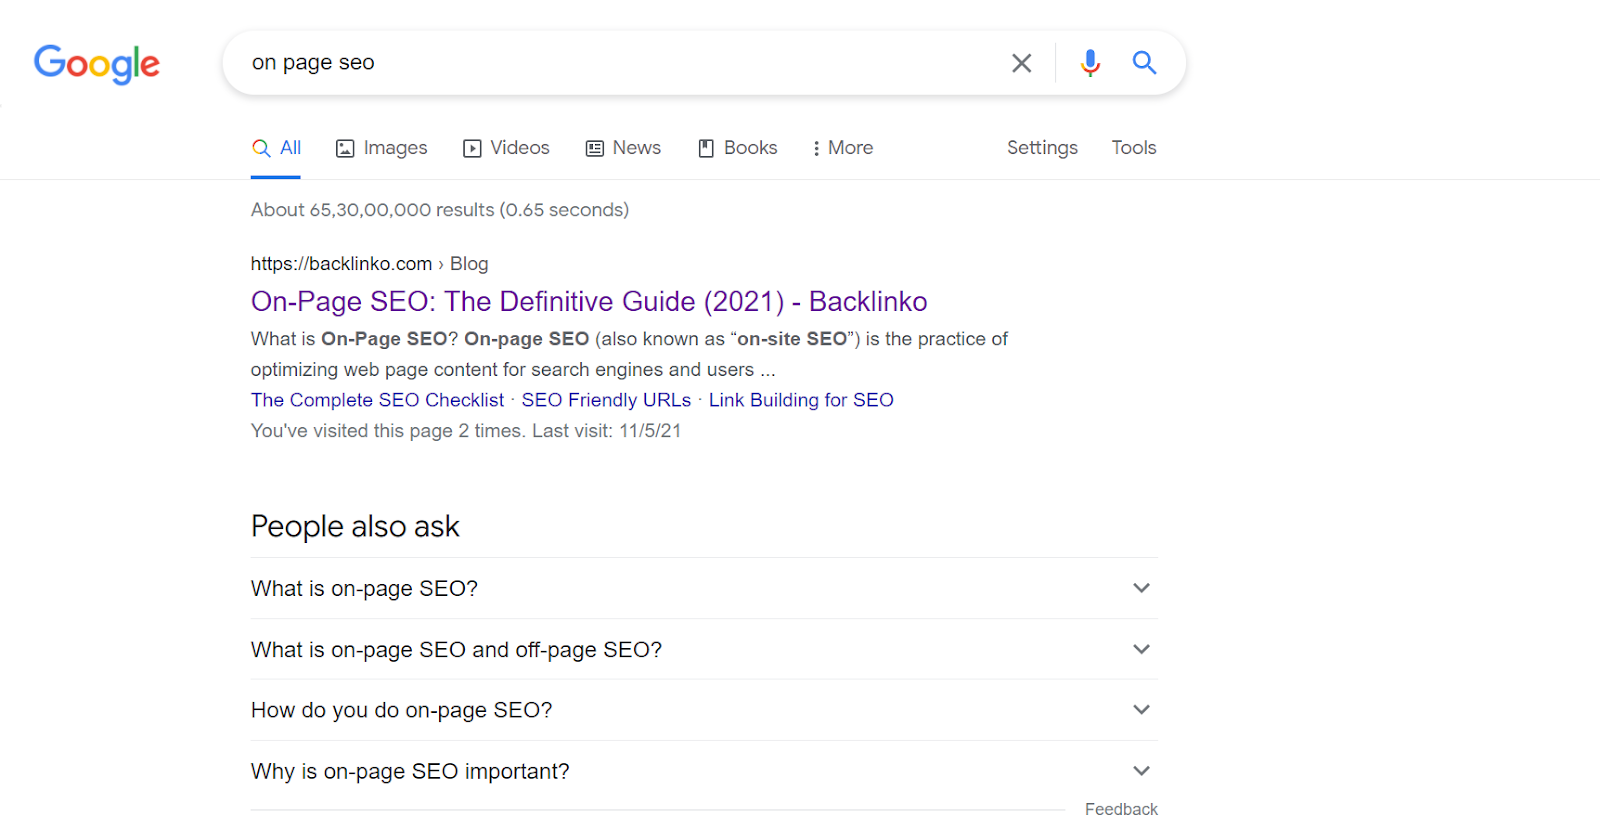Click the News tab newspaper icon
Screen dimensions: 1600x829
coord(595,148)
